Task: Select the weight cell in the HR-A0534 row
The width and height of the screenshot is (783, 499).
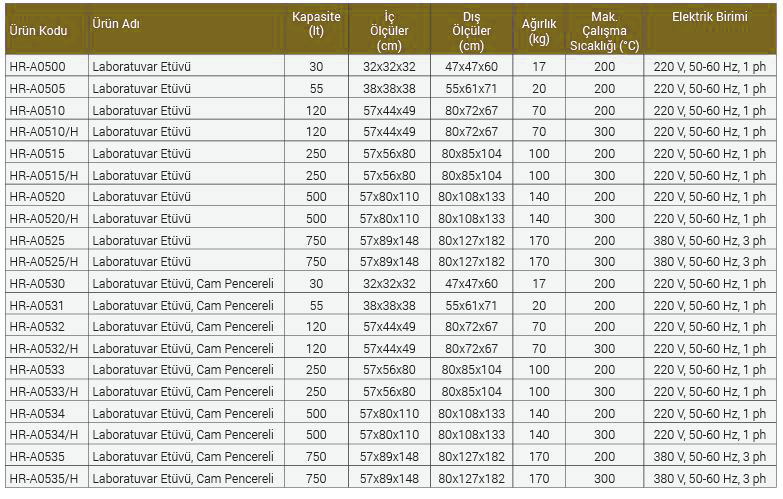Action: click(x=539, y=414)
